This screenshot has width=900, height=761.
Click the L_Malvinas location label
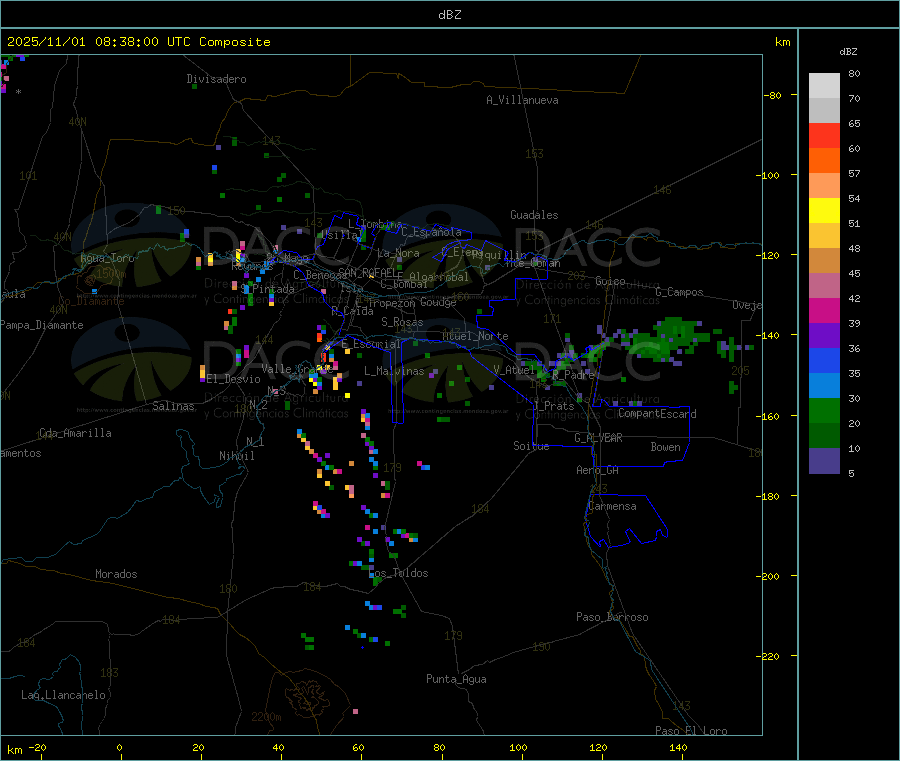394,371
